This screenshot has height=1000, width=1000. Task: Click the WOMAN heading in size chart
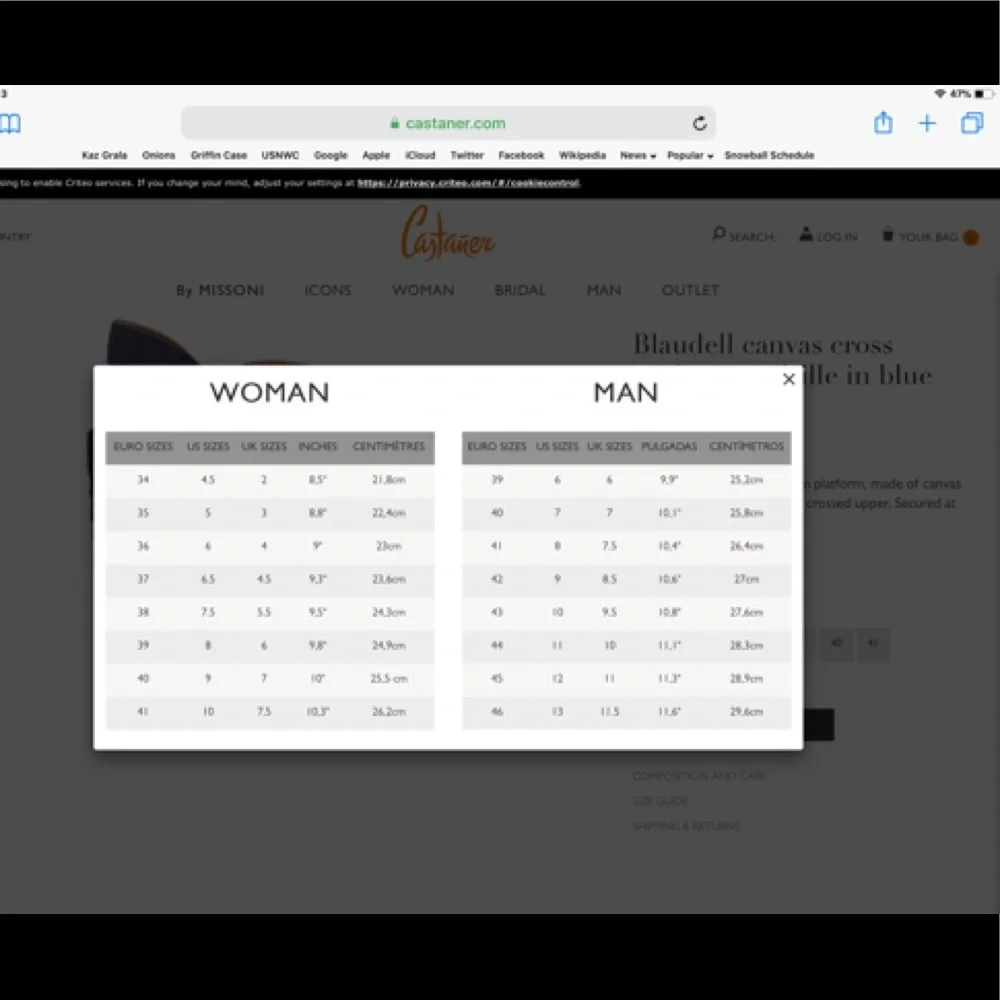pos(270,393)
